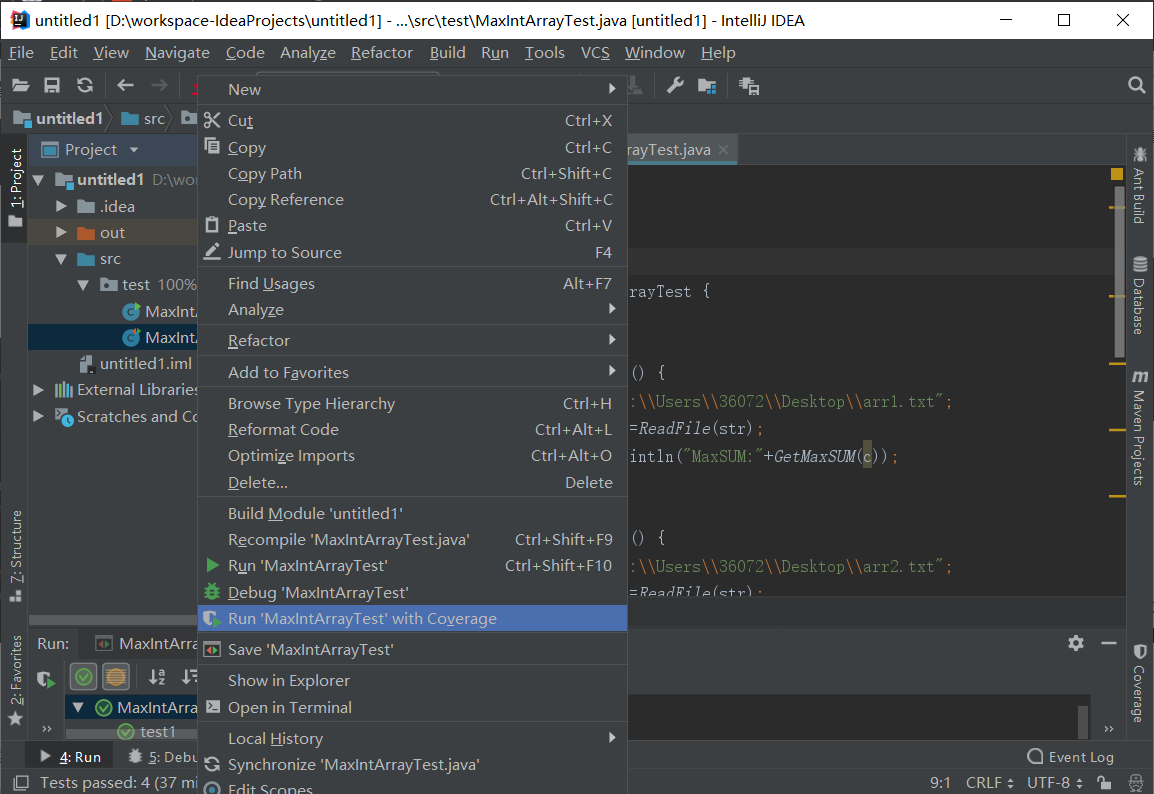Screen dimensions: 1154x794
Task: Open the Structure tool window
Action: pos(16,556)
